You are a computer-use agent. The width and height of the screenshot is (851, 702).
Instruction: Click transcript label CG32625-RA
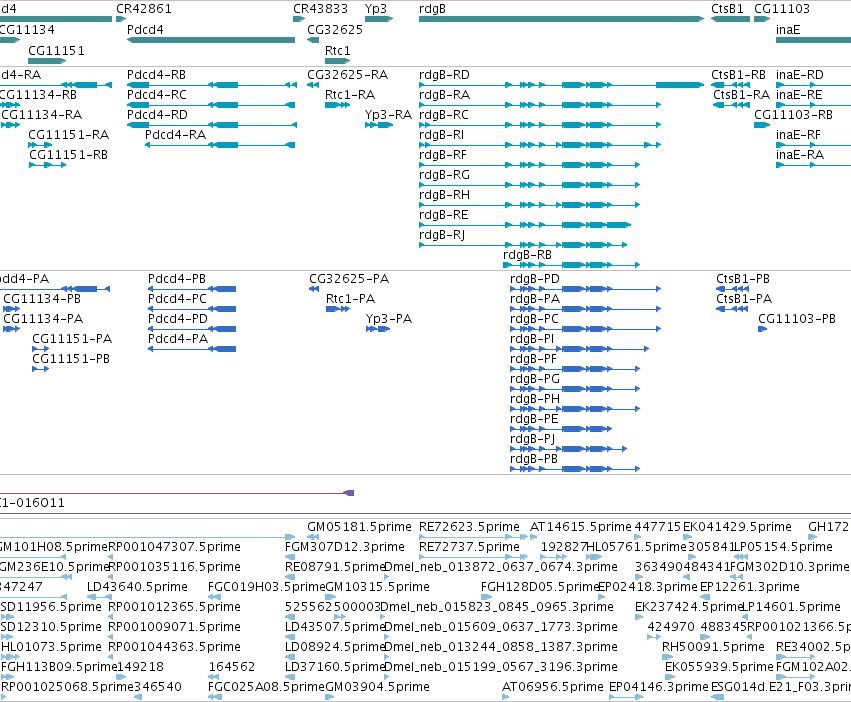click(x=347, y=75)
